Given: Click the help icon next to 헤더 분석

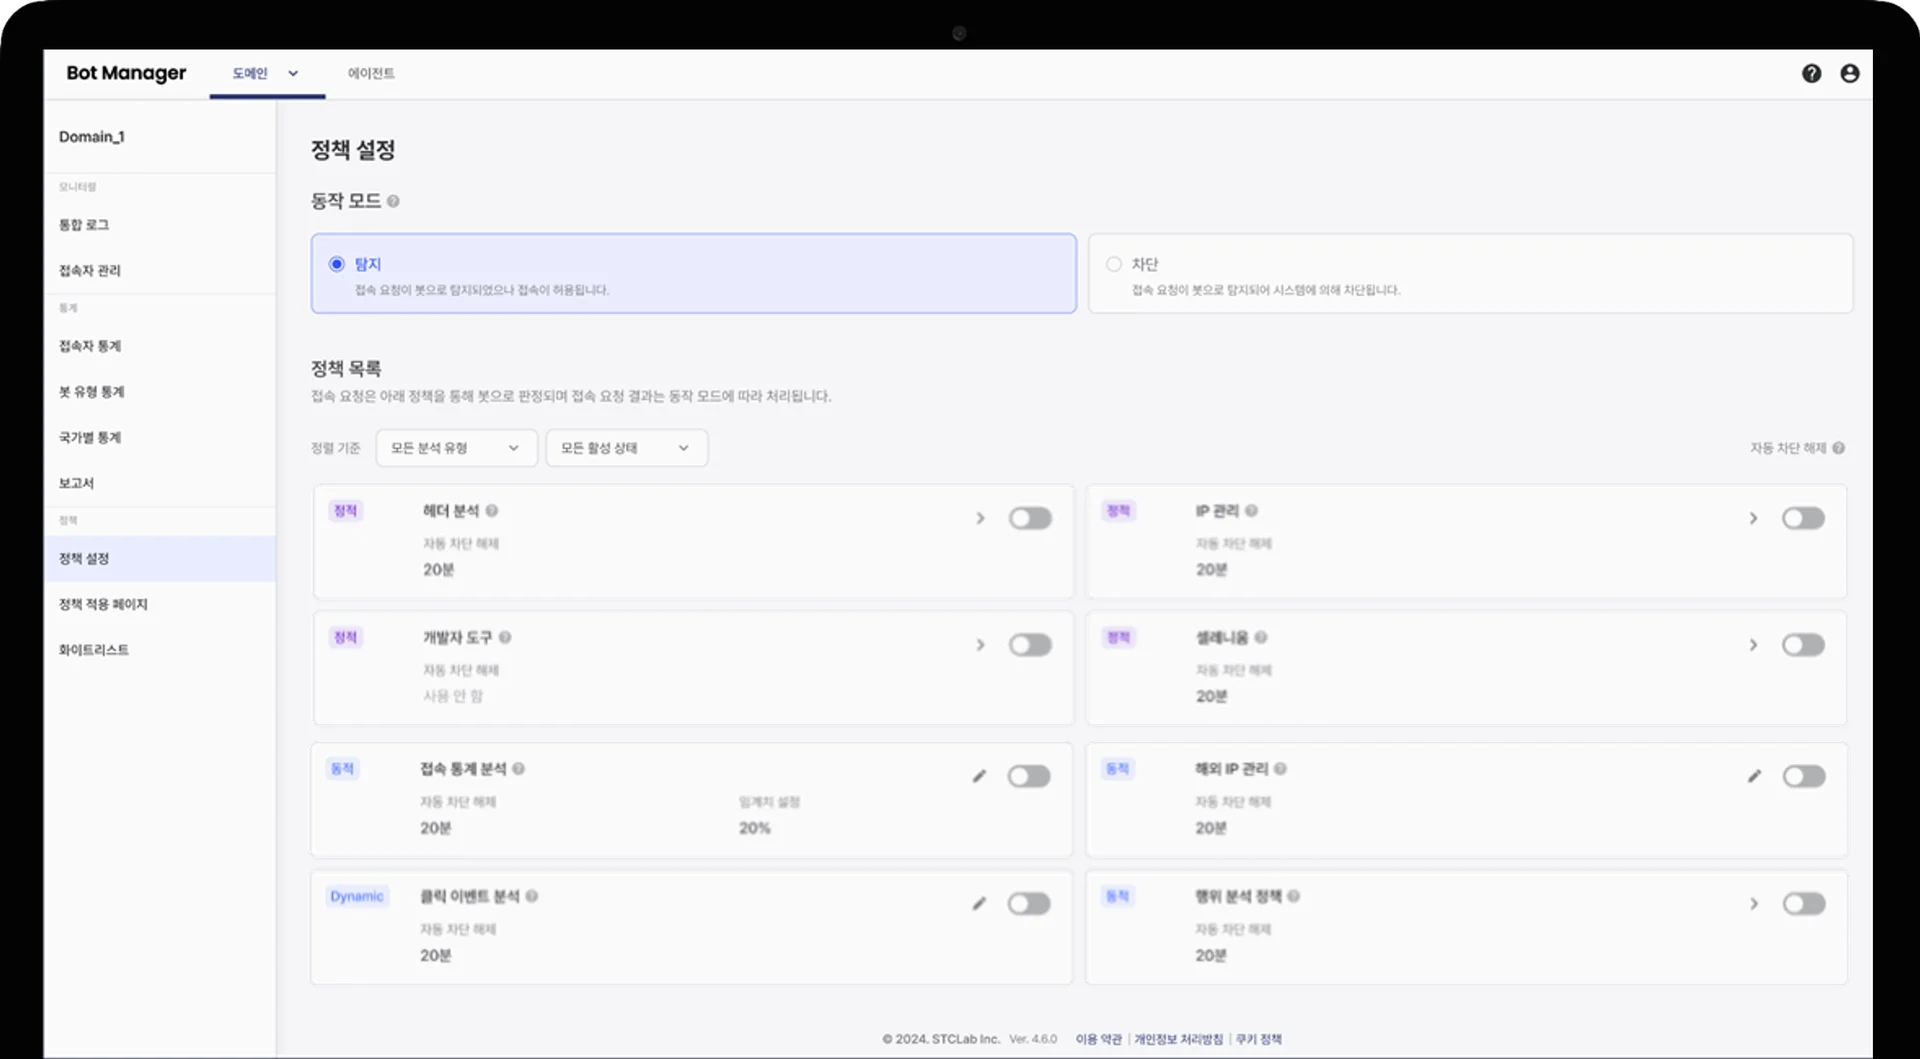Looking at the screenshot, I should pyautogui.click(x=492, y=511).
